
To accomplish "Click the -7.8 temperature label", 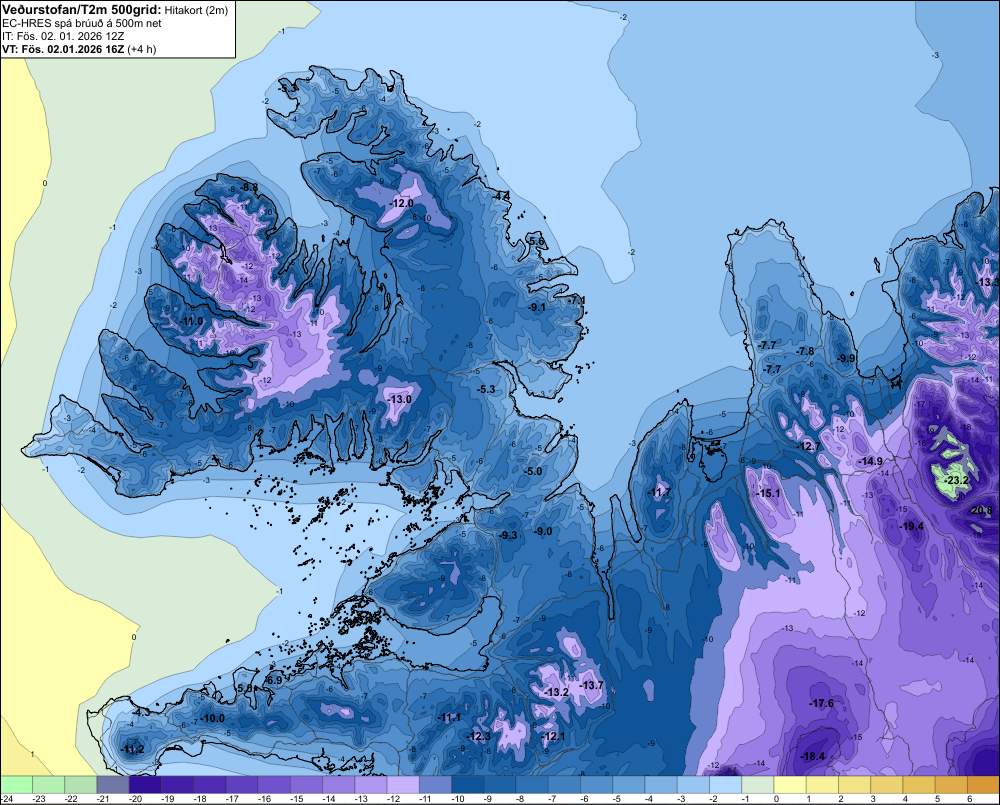I will click(x=805, y=351).
